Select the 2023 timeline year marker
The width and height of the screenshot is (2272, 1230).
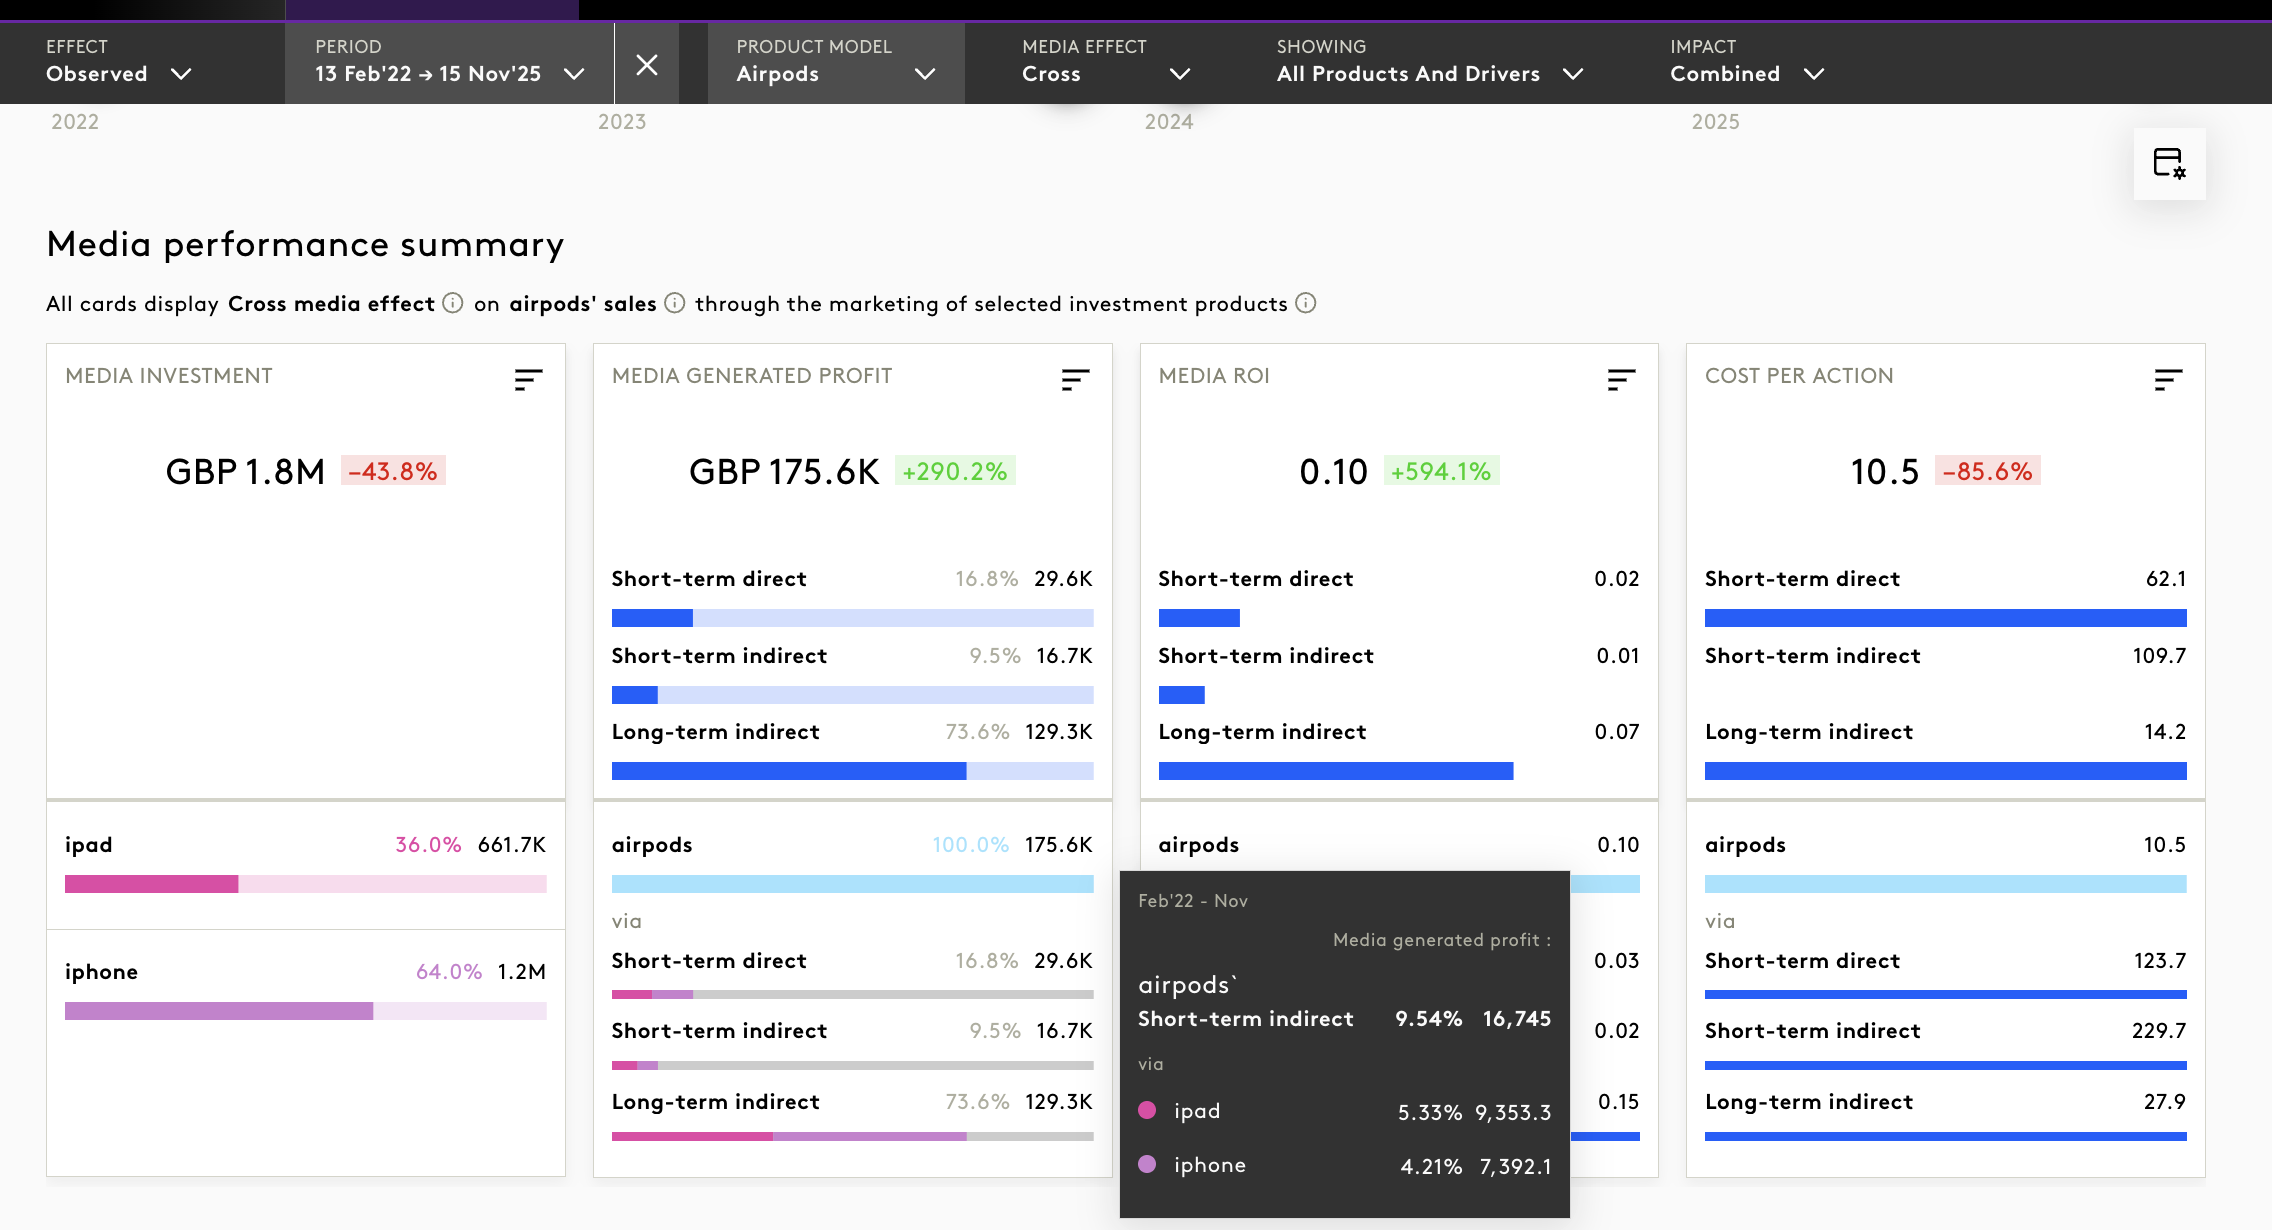point(622,122)
